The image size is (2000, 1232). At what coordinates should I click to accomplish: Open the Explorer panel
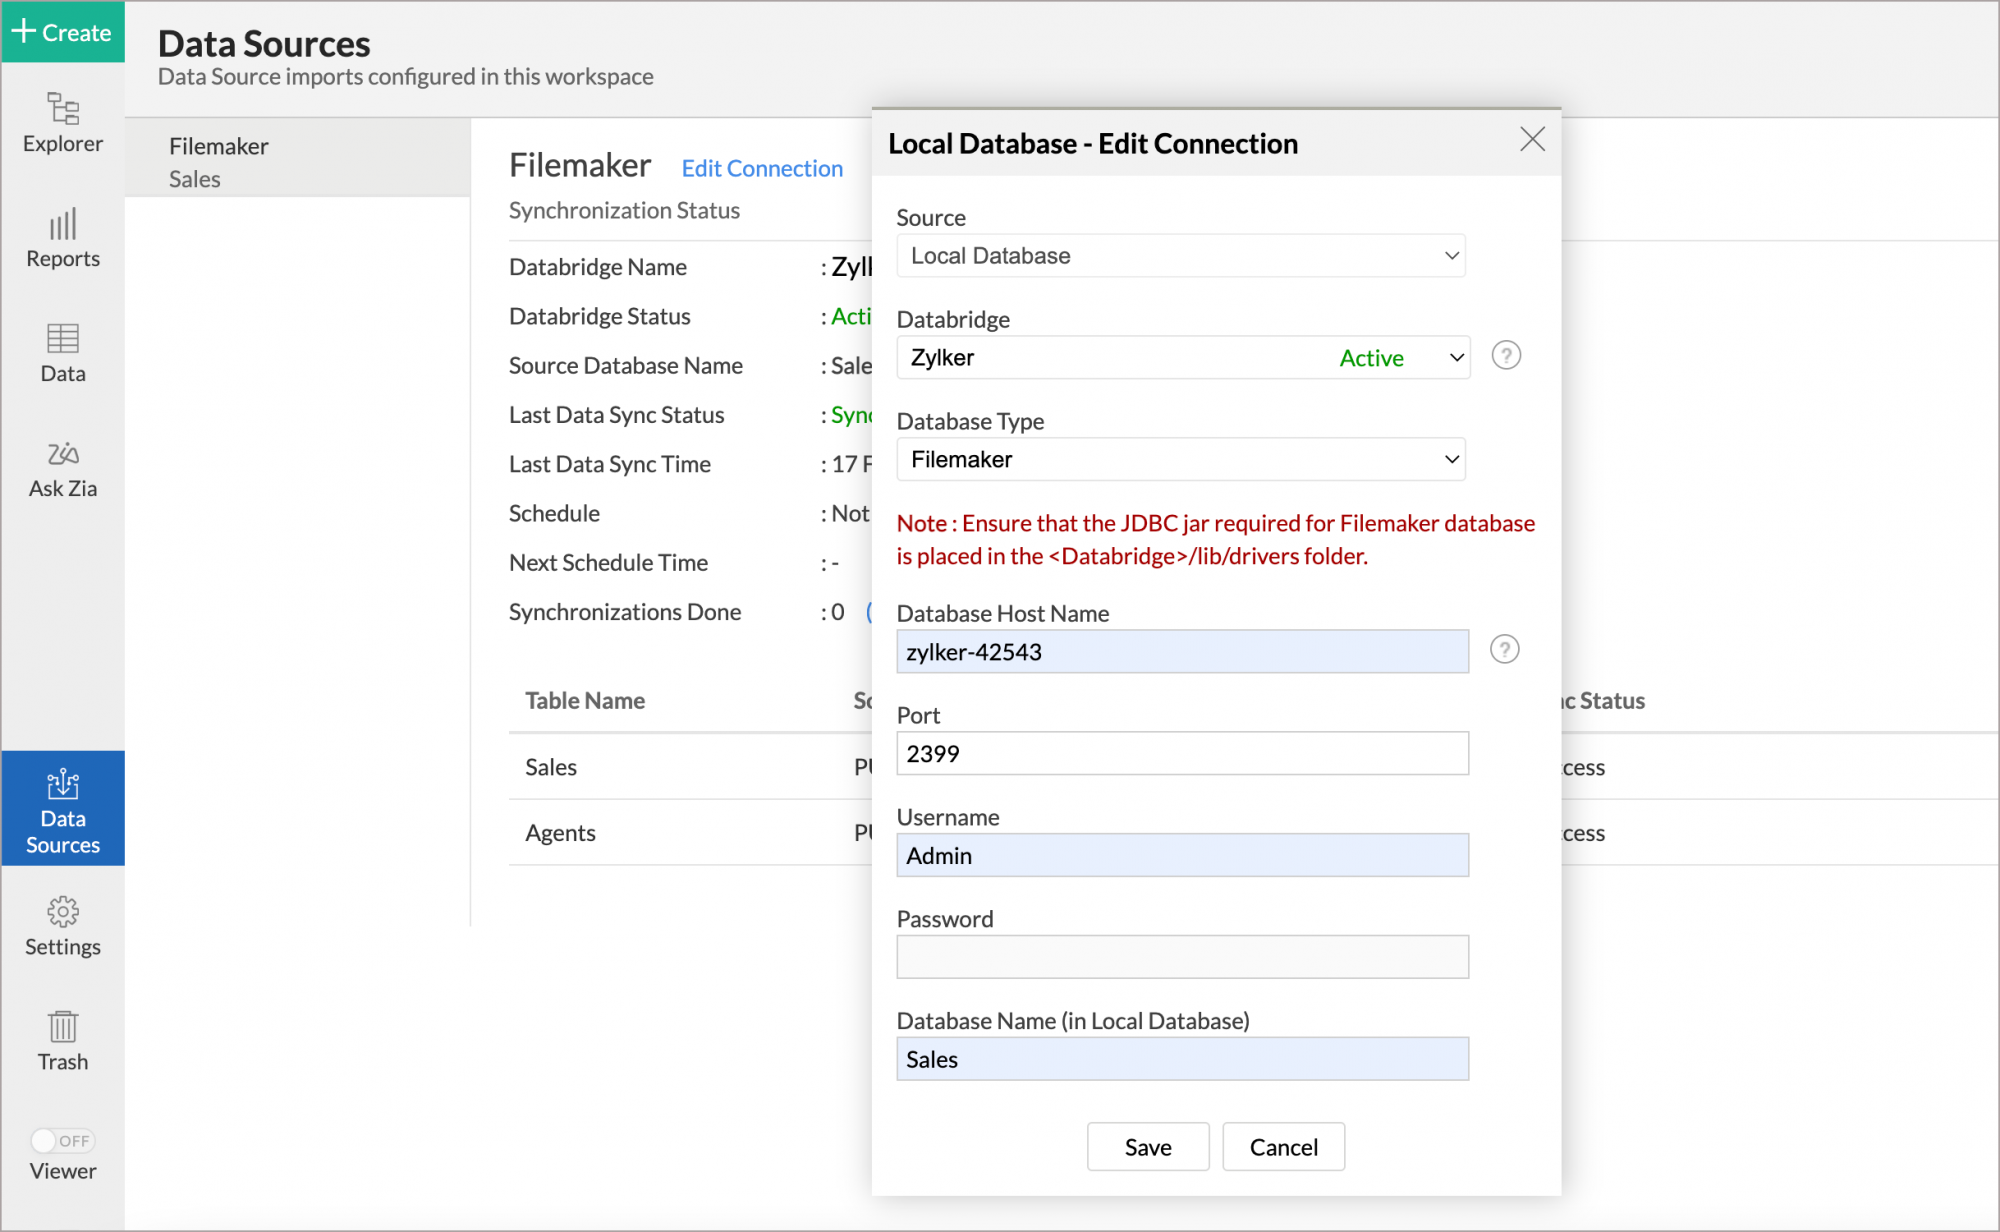62,122
